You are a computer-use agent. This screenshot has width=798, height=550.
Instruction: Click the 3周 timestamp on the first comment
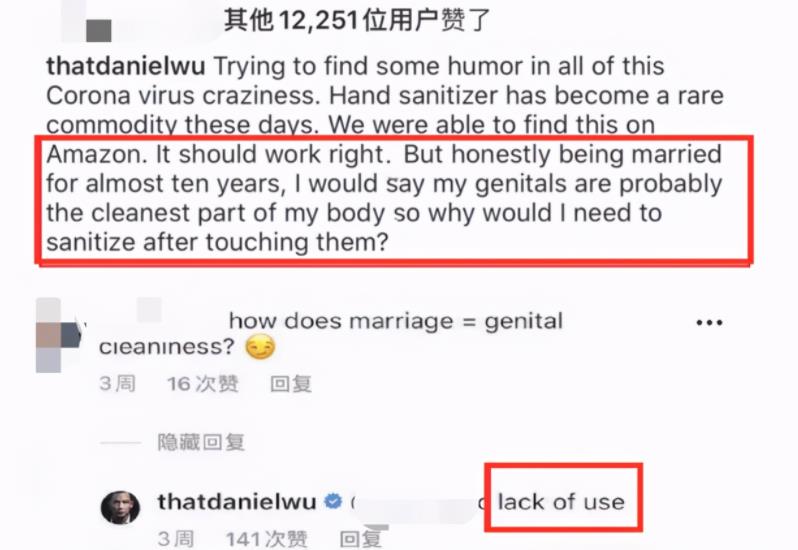tap(118, 384)
